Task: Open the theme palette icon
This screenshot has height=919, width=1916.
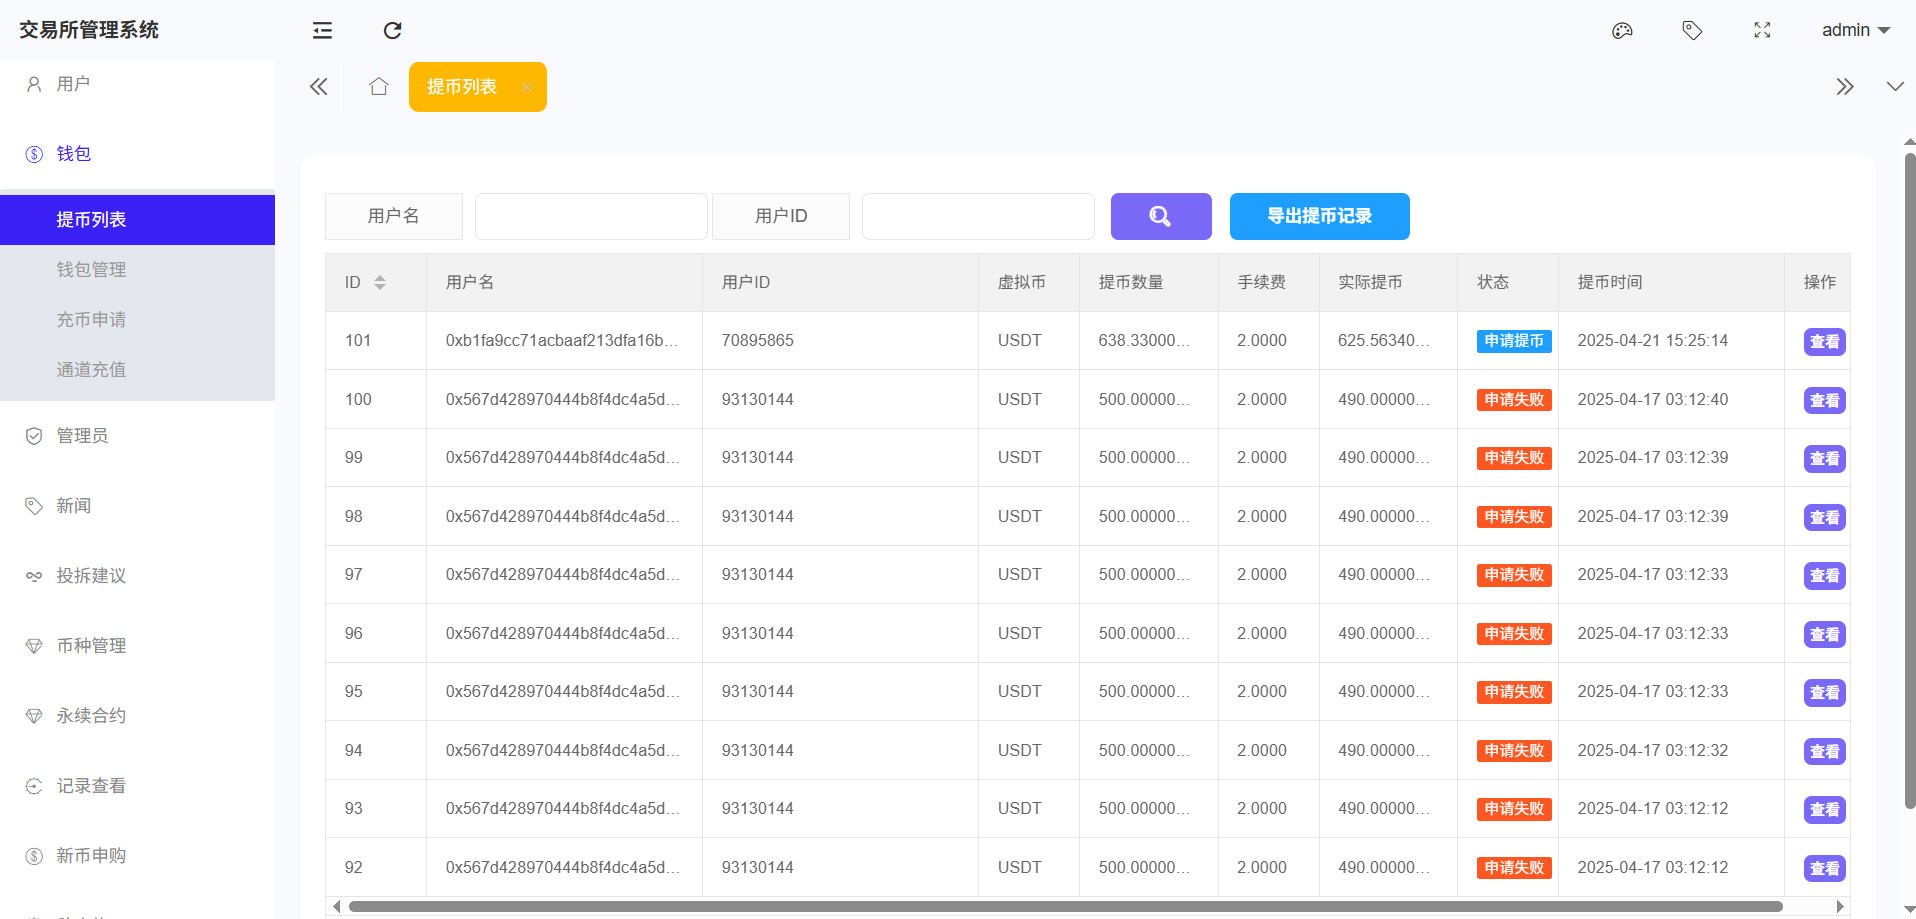Action: [x=1622, y=31]
